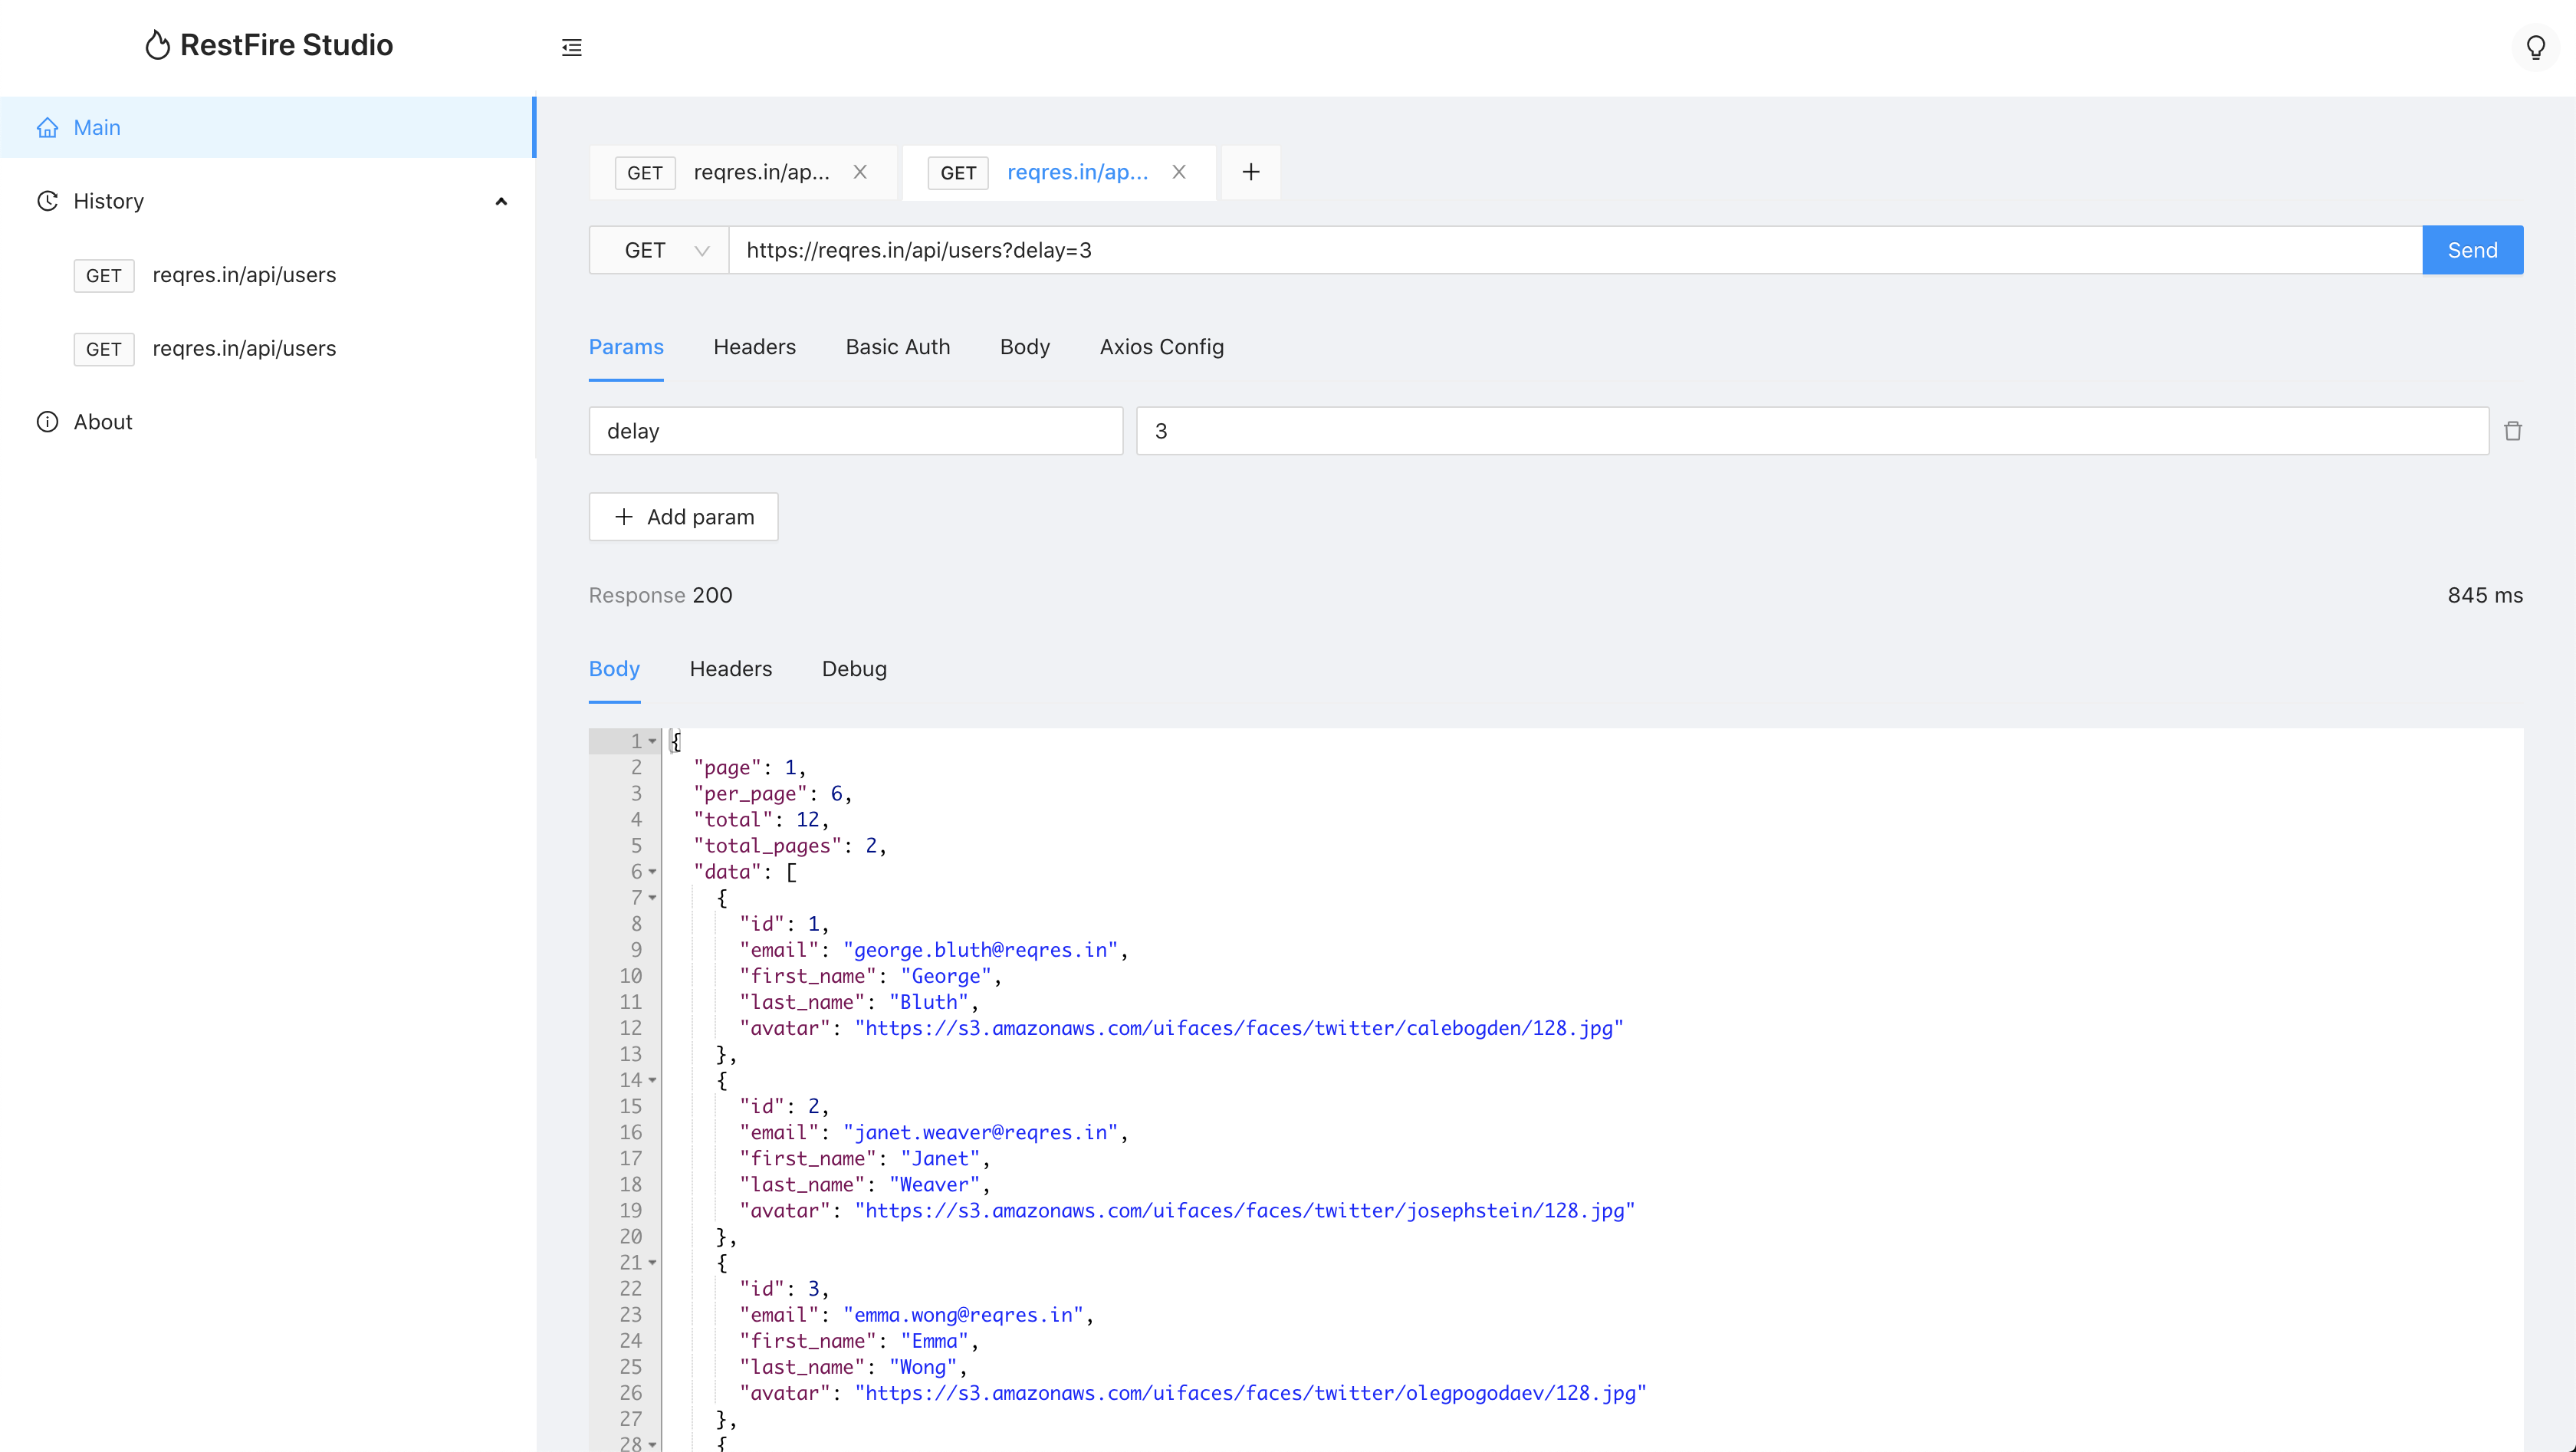Screen dimensions: 2576x1452
Task: Switch to the Axios Config tab
Action: [1161, 347]
